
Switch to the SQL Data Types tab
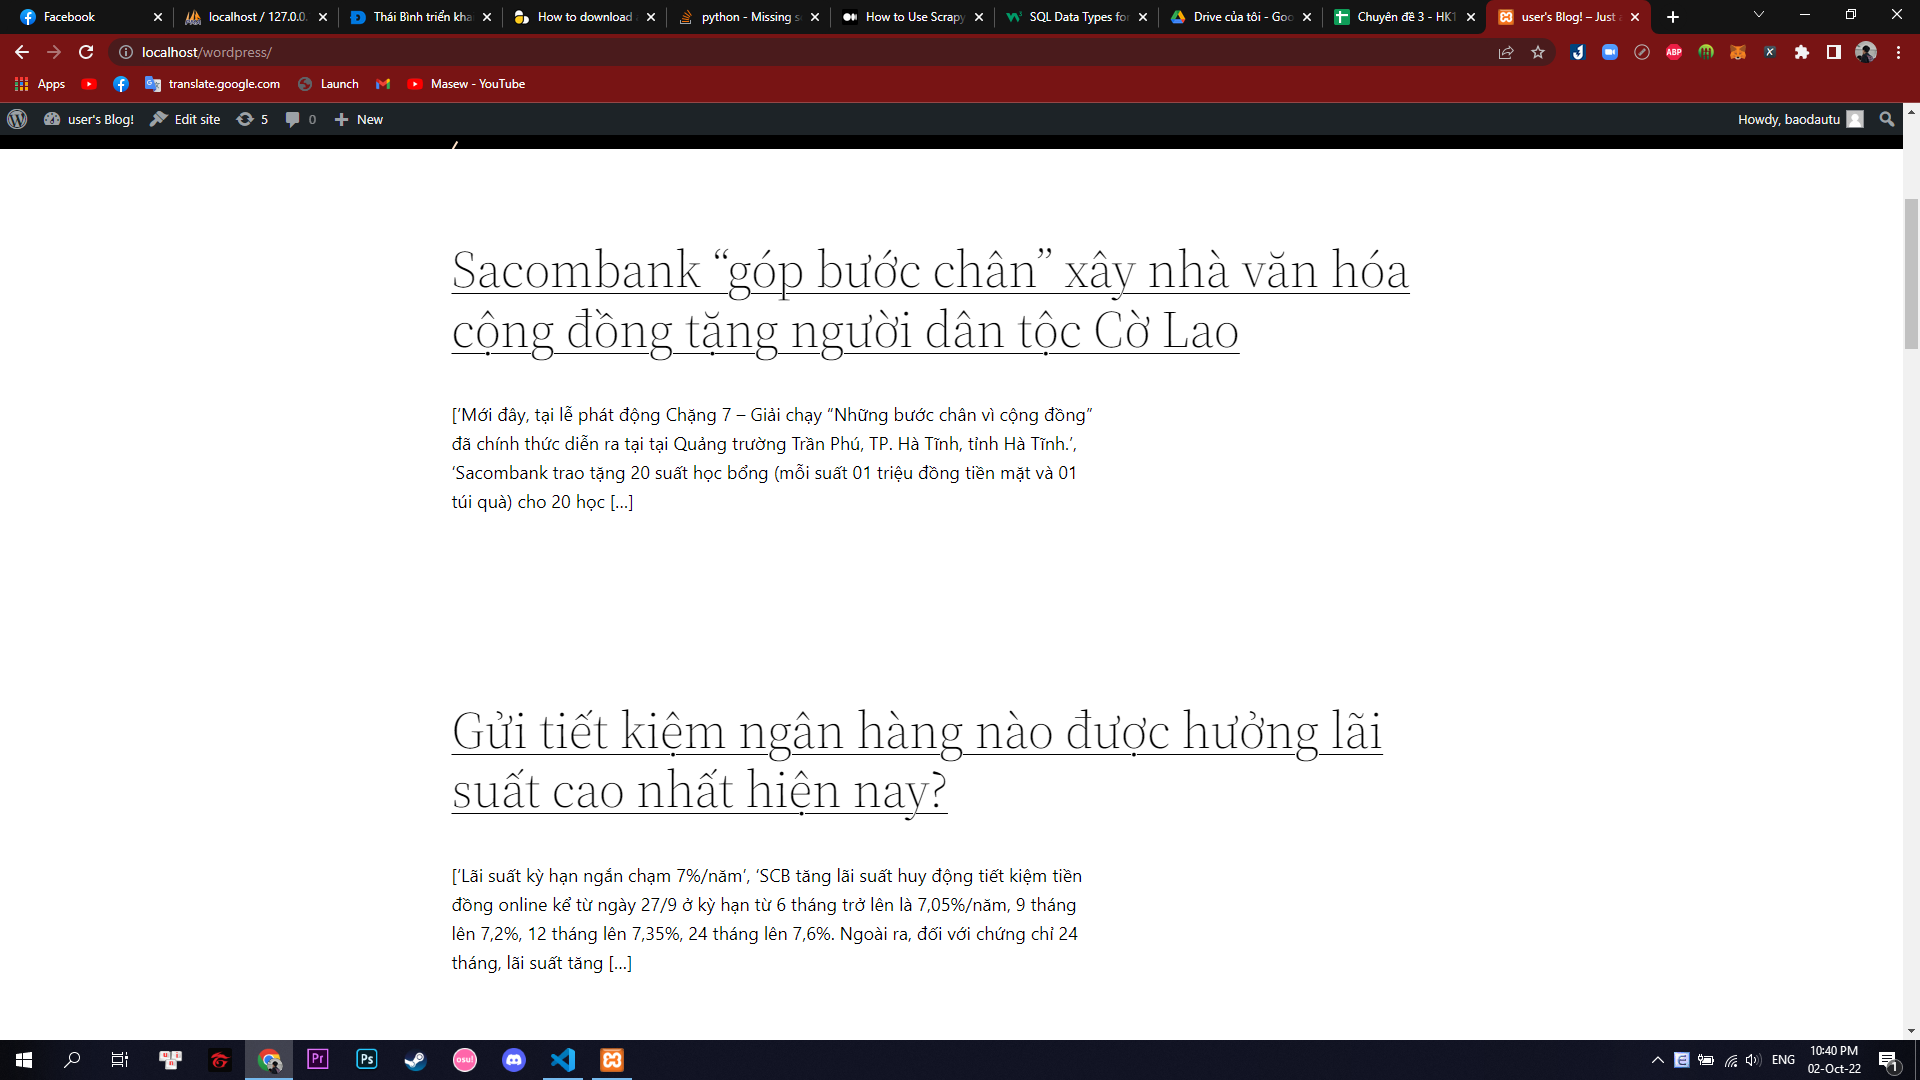point(1075,17)
